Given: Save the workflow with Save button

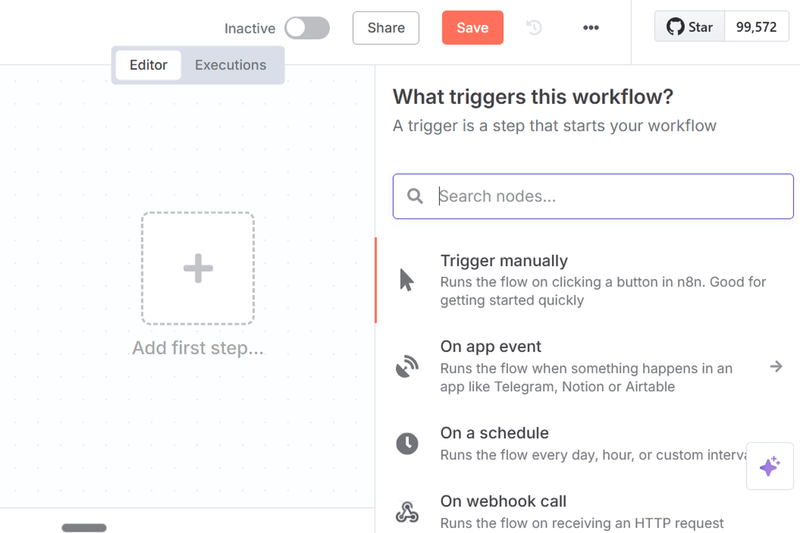Looking at the screenshot, I should [x=472, y=28].
